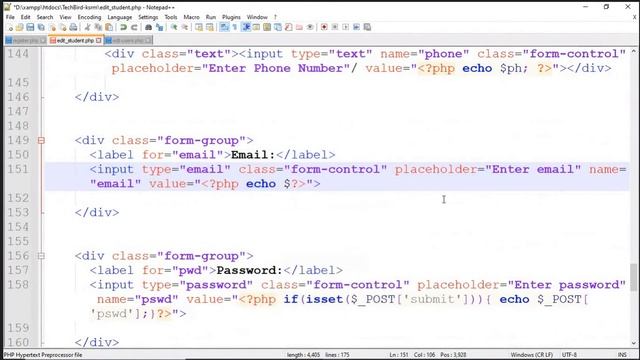Click the Stop Recording macro icon
Image resolution: width=640 pixels, height=360 pixels.
pyautogui.click(x=335, y=27)
